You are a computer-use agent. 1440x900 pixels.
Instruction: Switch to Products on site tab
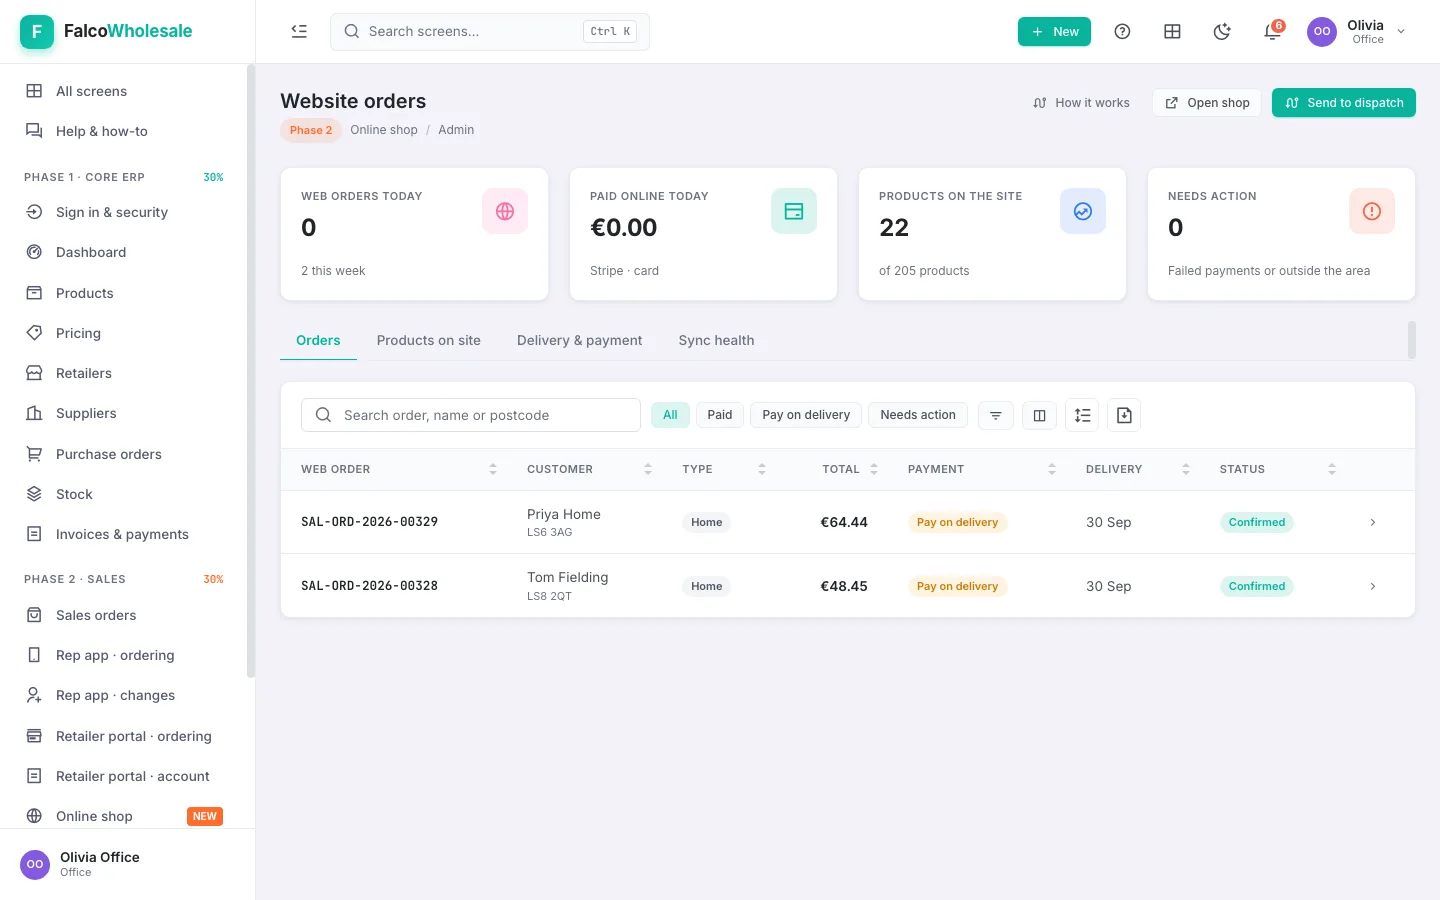coord(429,341)
